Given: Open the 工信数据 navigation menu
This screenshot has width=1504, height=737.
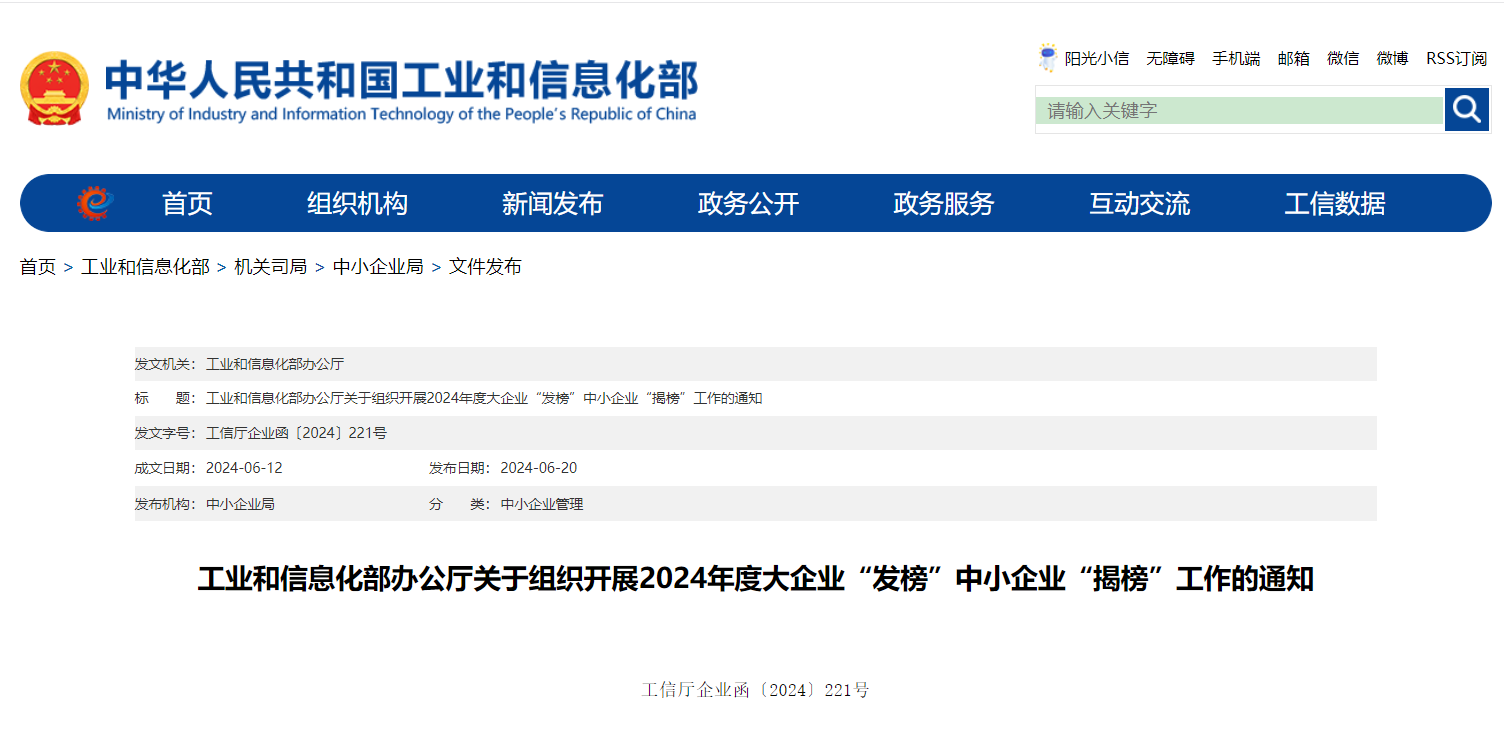Looking at the screenshot, I should click(1335, 204).
